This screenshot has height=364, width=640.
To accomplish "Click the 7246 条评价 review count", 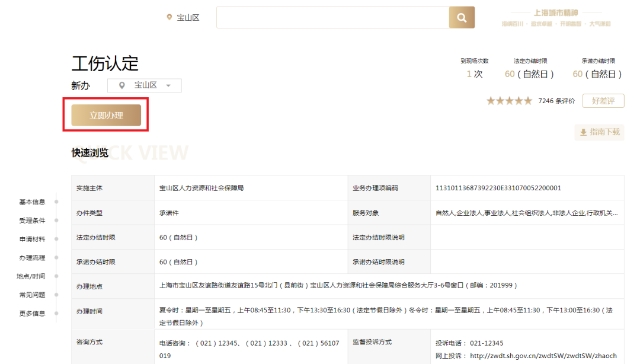I will click(x=556, y=101).
